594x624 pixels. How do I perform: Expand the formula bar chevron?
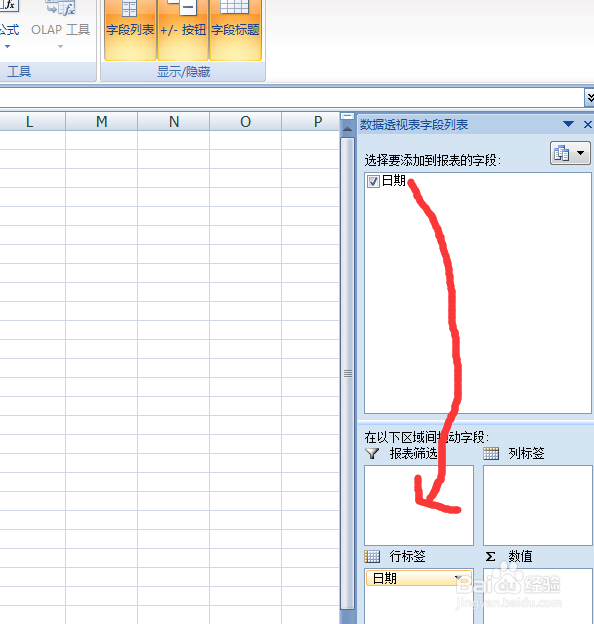[590, 98]
